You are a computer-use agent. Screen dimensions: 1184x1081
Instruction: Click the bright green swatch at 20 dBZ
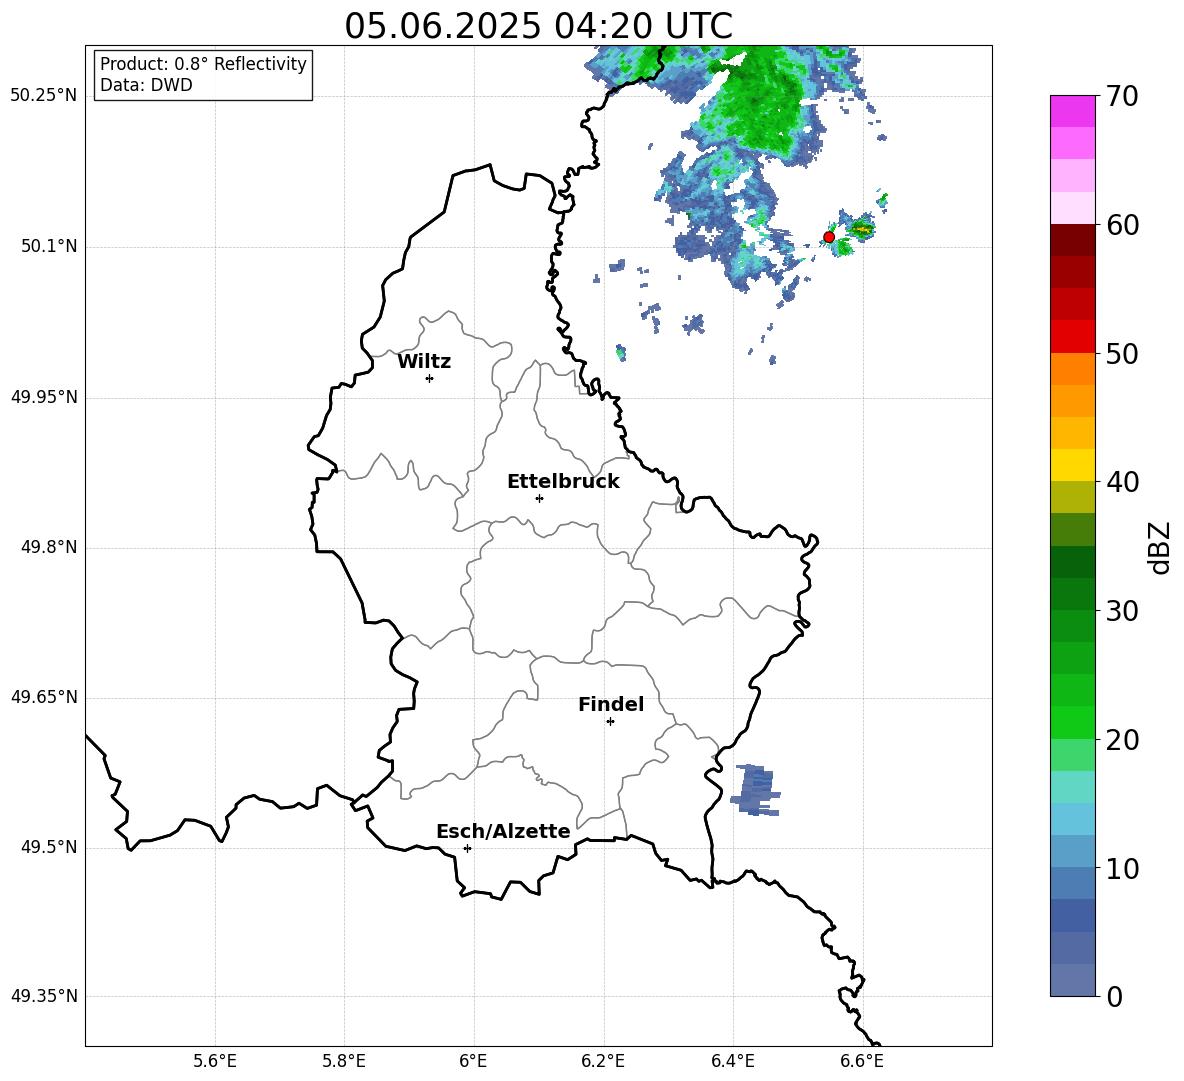tap(1072, 722)
